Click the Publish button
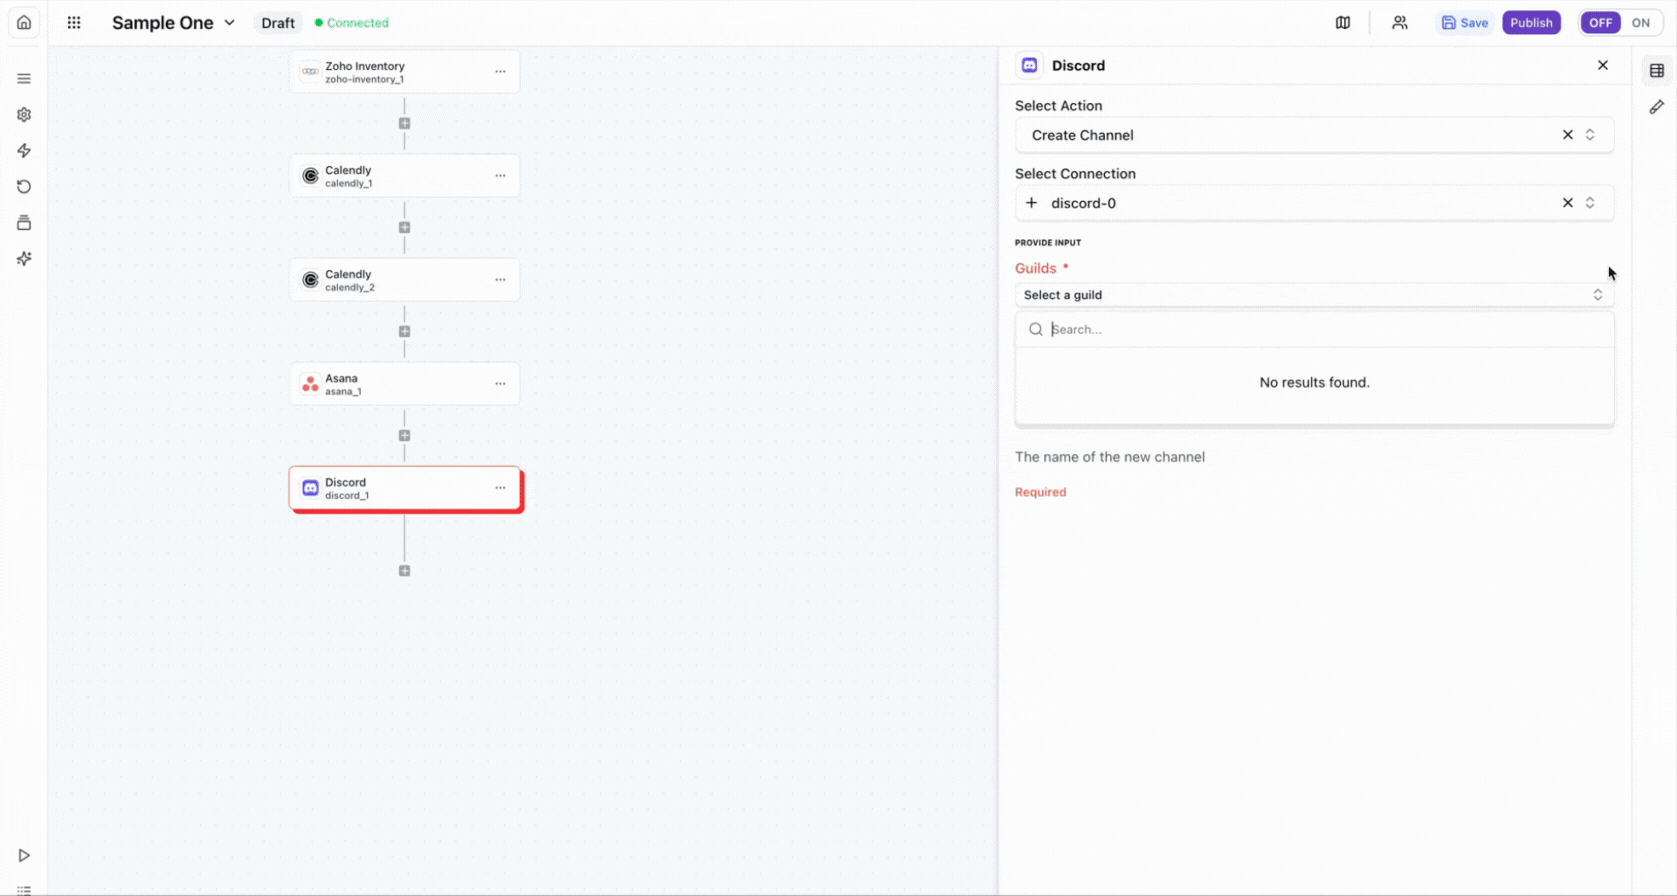This screenshot has width=1677, height=896. (1531, 22)
